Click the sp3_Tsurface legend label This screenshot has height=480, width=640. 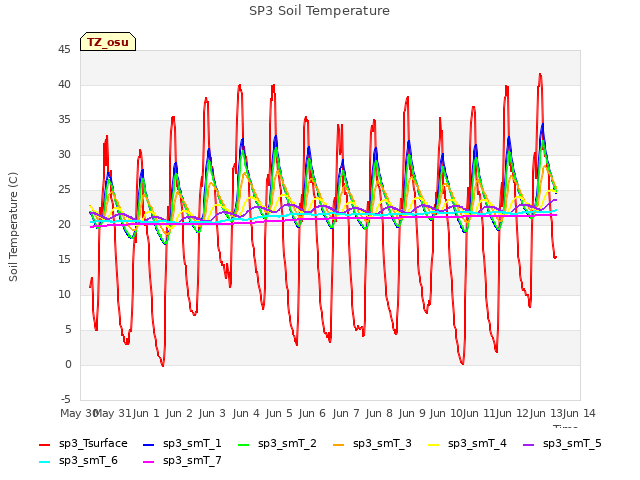93,444
